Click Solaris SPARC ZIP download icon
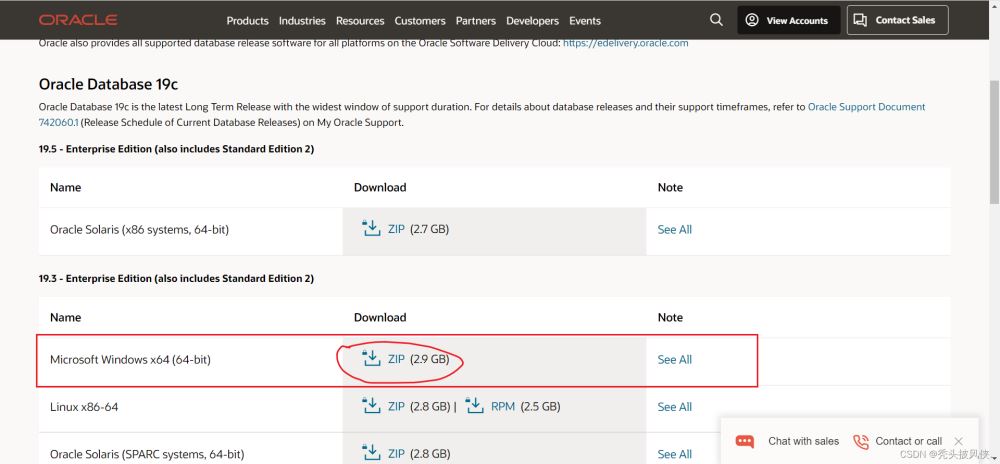 point(371,453)
